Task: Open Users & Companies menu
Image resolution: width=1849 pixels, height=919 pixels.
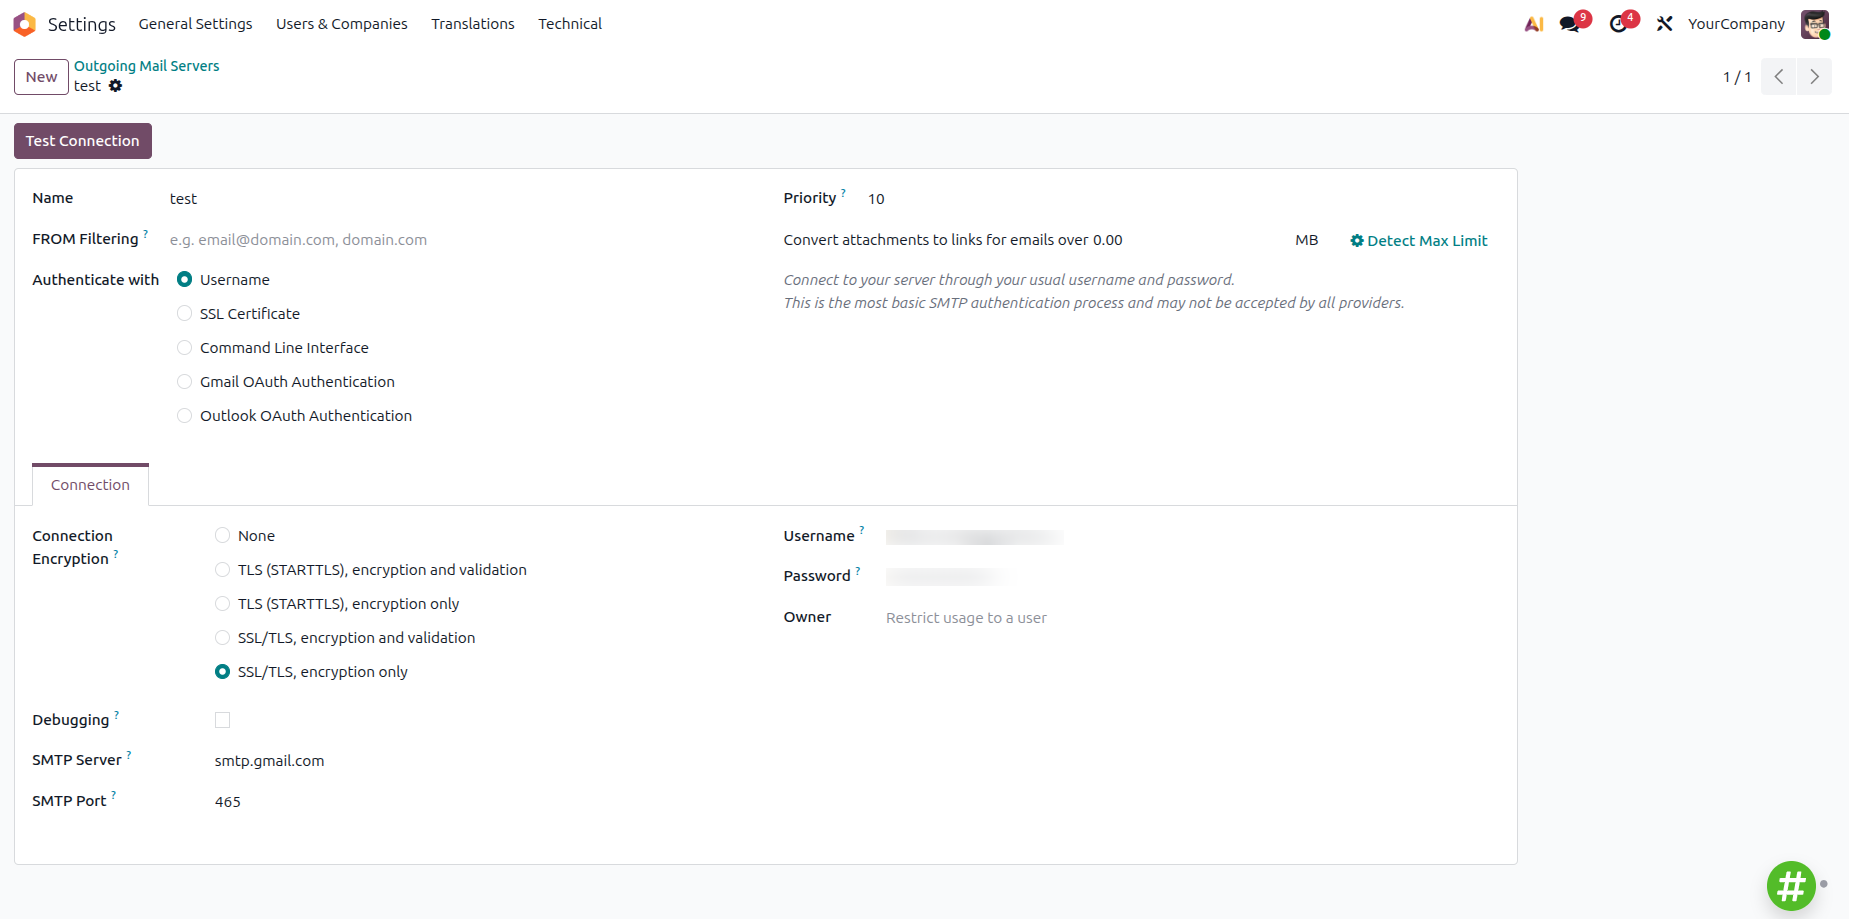Action: coord(341,24)
